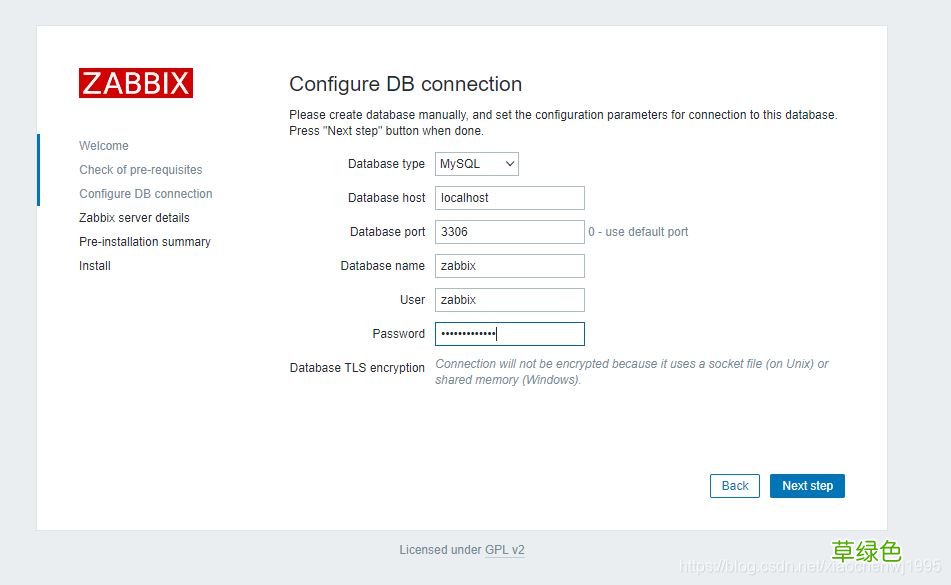This screenshot has height=585, width=951.
Task: Open the Database type dropdown
Action: click(x=477, y=164)
